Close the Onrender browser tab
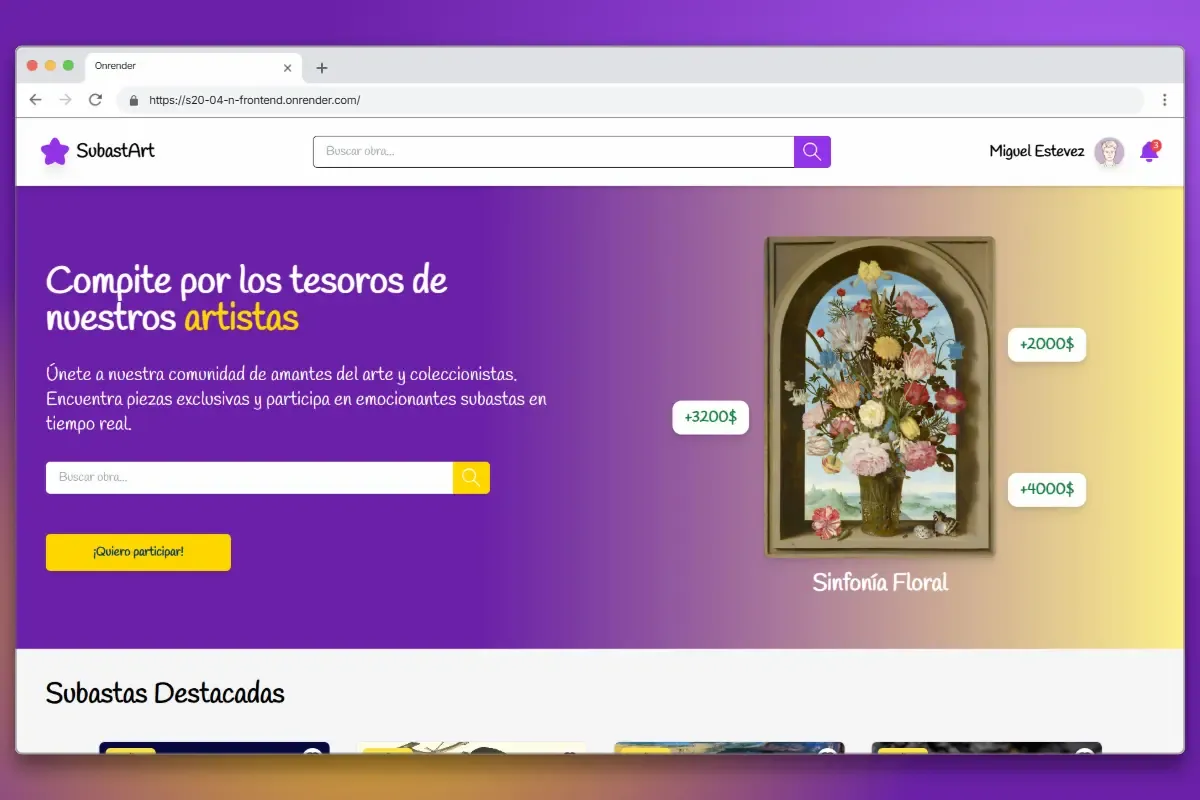Viewport: 1200px width, 800px height. [x=288, y=68]
